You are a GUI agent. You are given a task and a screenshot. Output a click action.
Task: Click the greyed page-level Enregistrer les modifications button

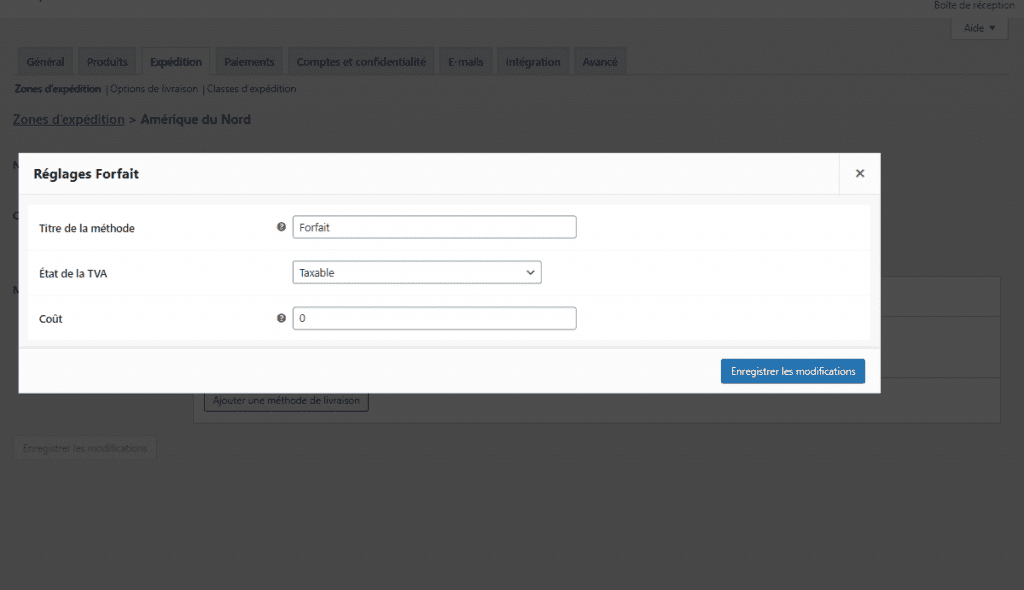[x=85, y=448]
